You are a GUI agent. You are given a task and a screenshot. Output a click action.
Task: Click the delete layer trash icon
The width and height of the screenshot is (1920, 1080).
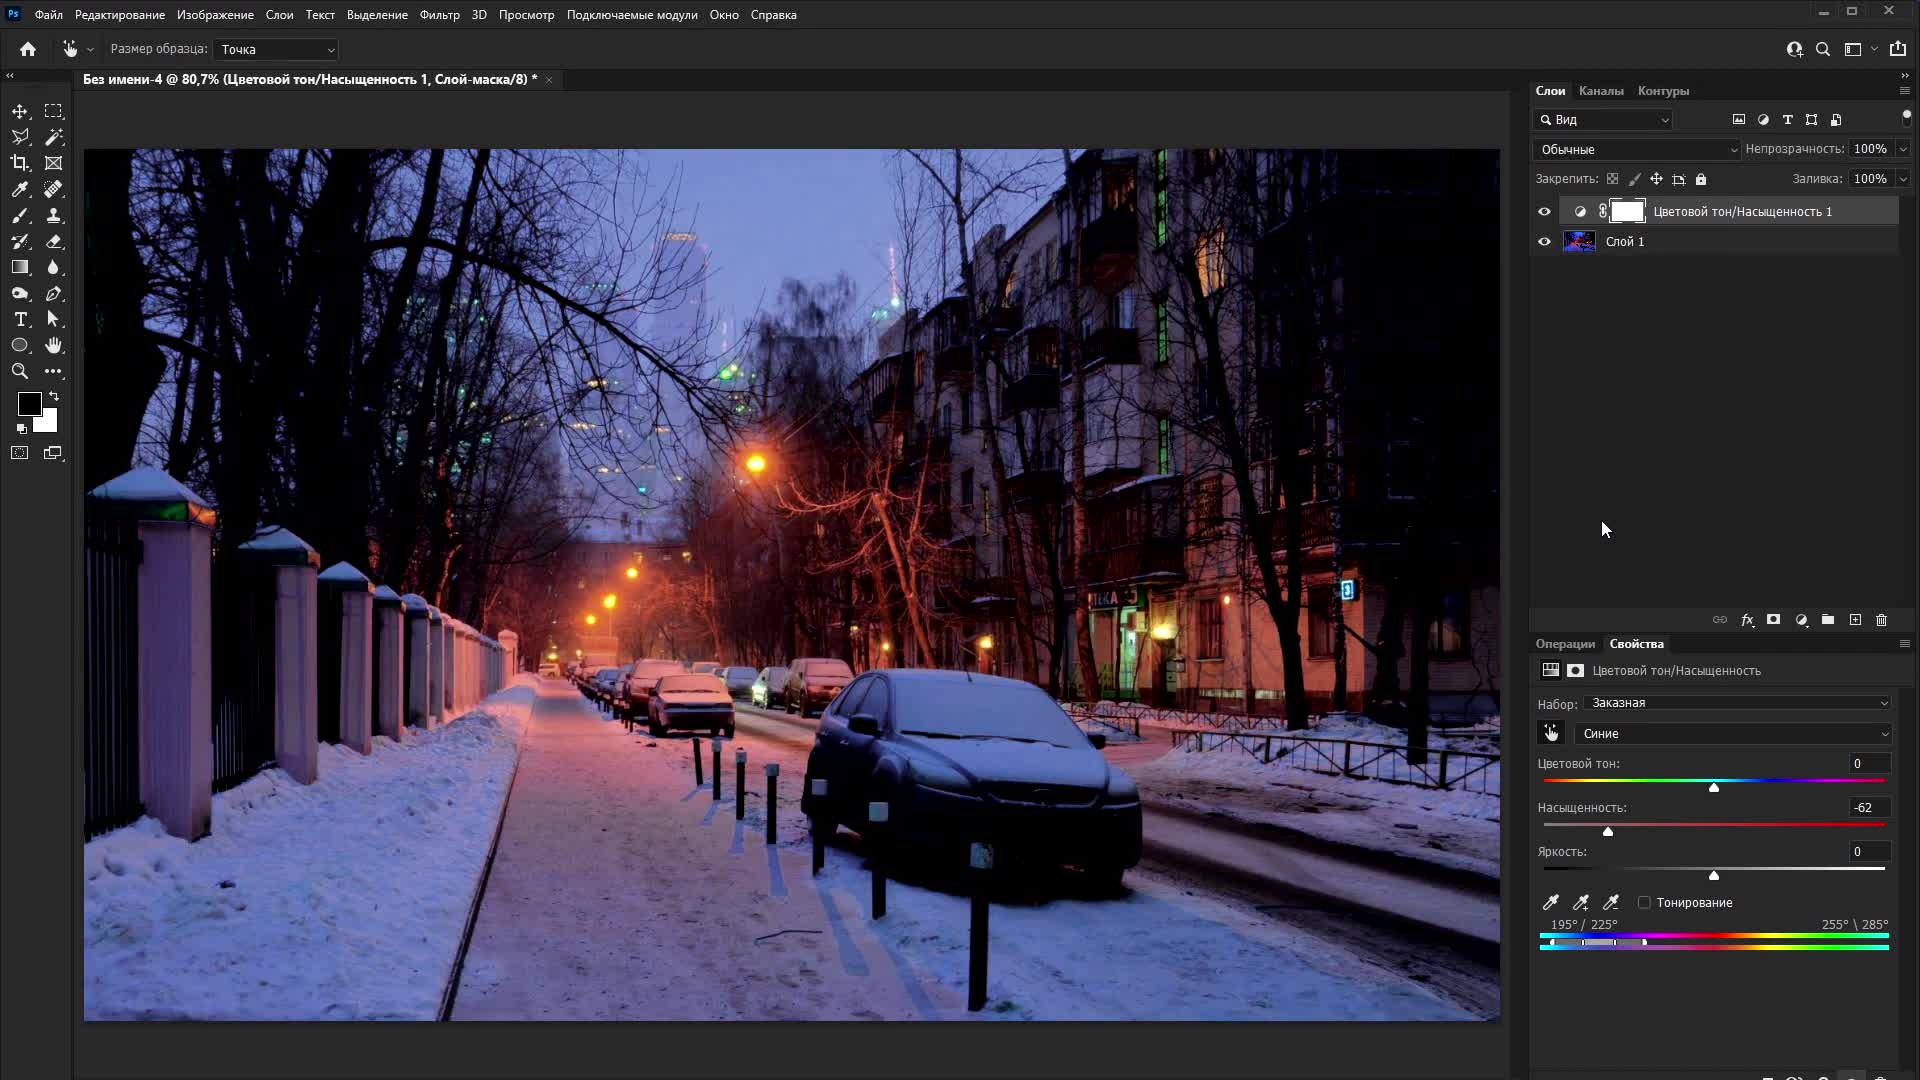click(x=1881, y=620)
